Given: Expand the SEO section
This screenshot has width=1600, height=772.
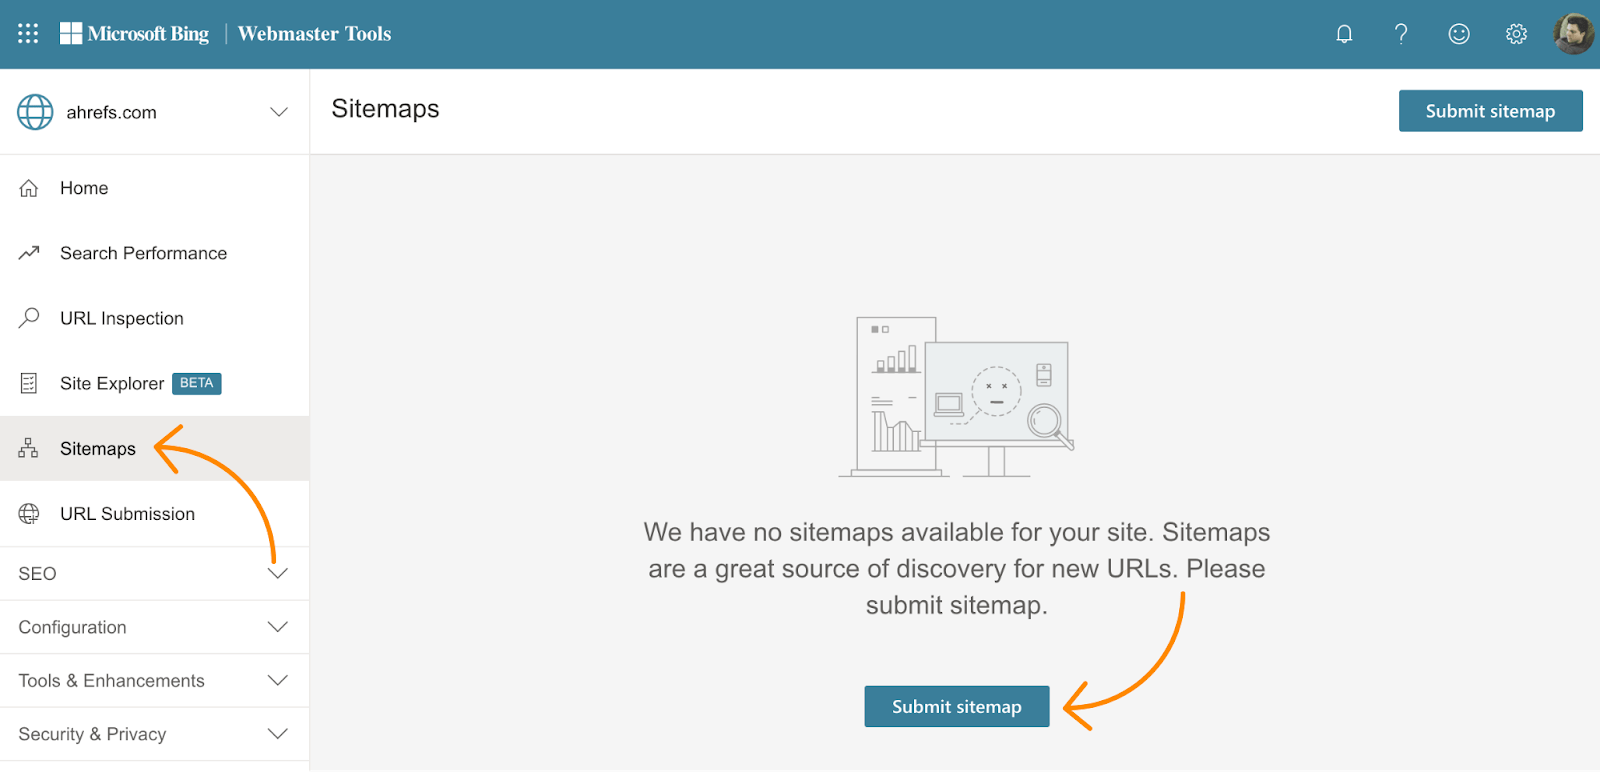Looking at the screenshot, I should [x=155, y=574].
